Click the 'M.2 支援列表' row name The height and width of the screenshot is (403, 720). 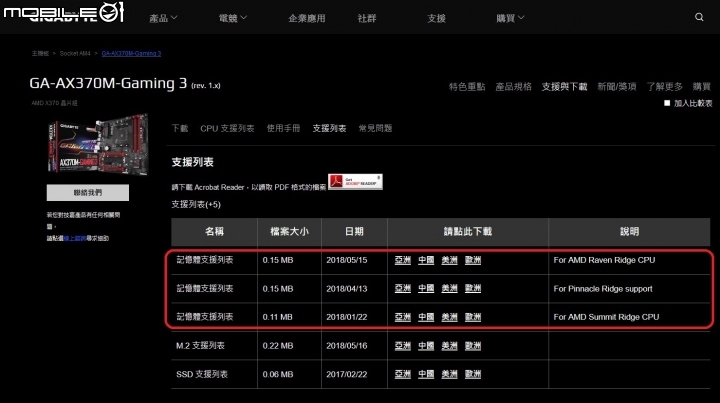tap(200, 346)
